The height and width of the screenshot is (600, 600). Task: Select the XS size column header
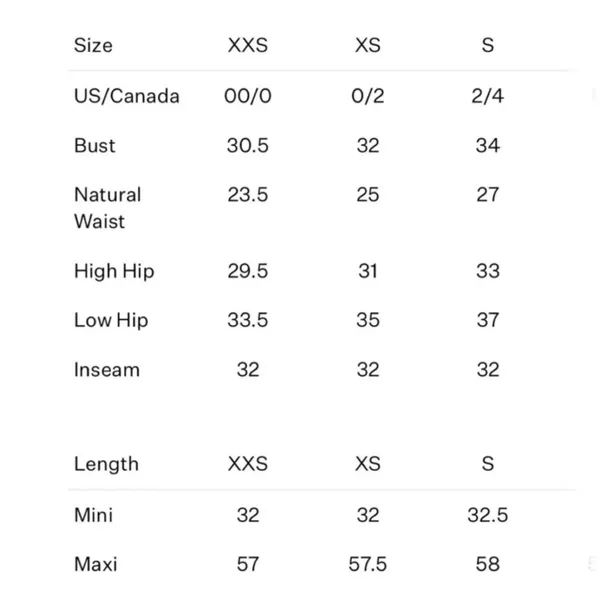(368, 45)
